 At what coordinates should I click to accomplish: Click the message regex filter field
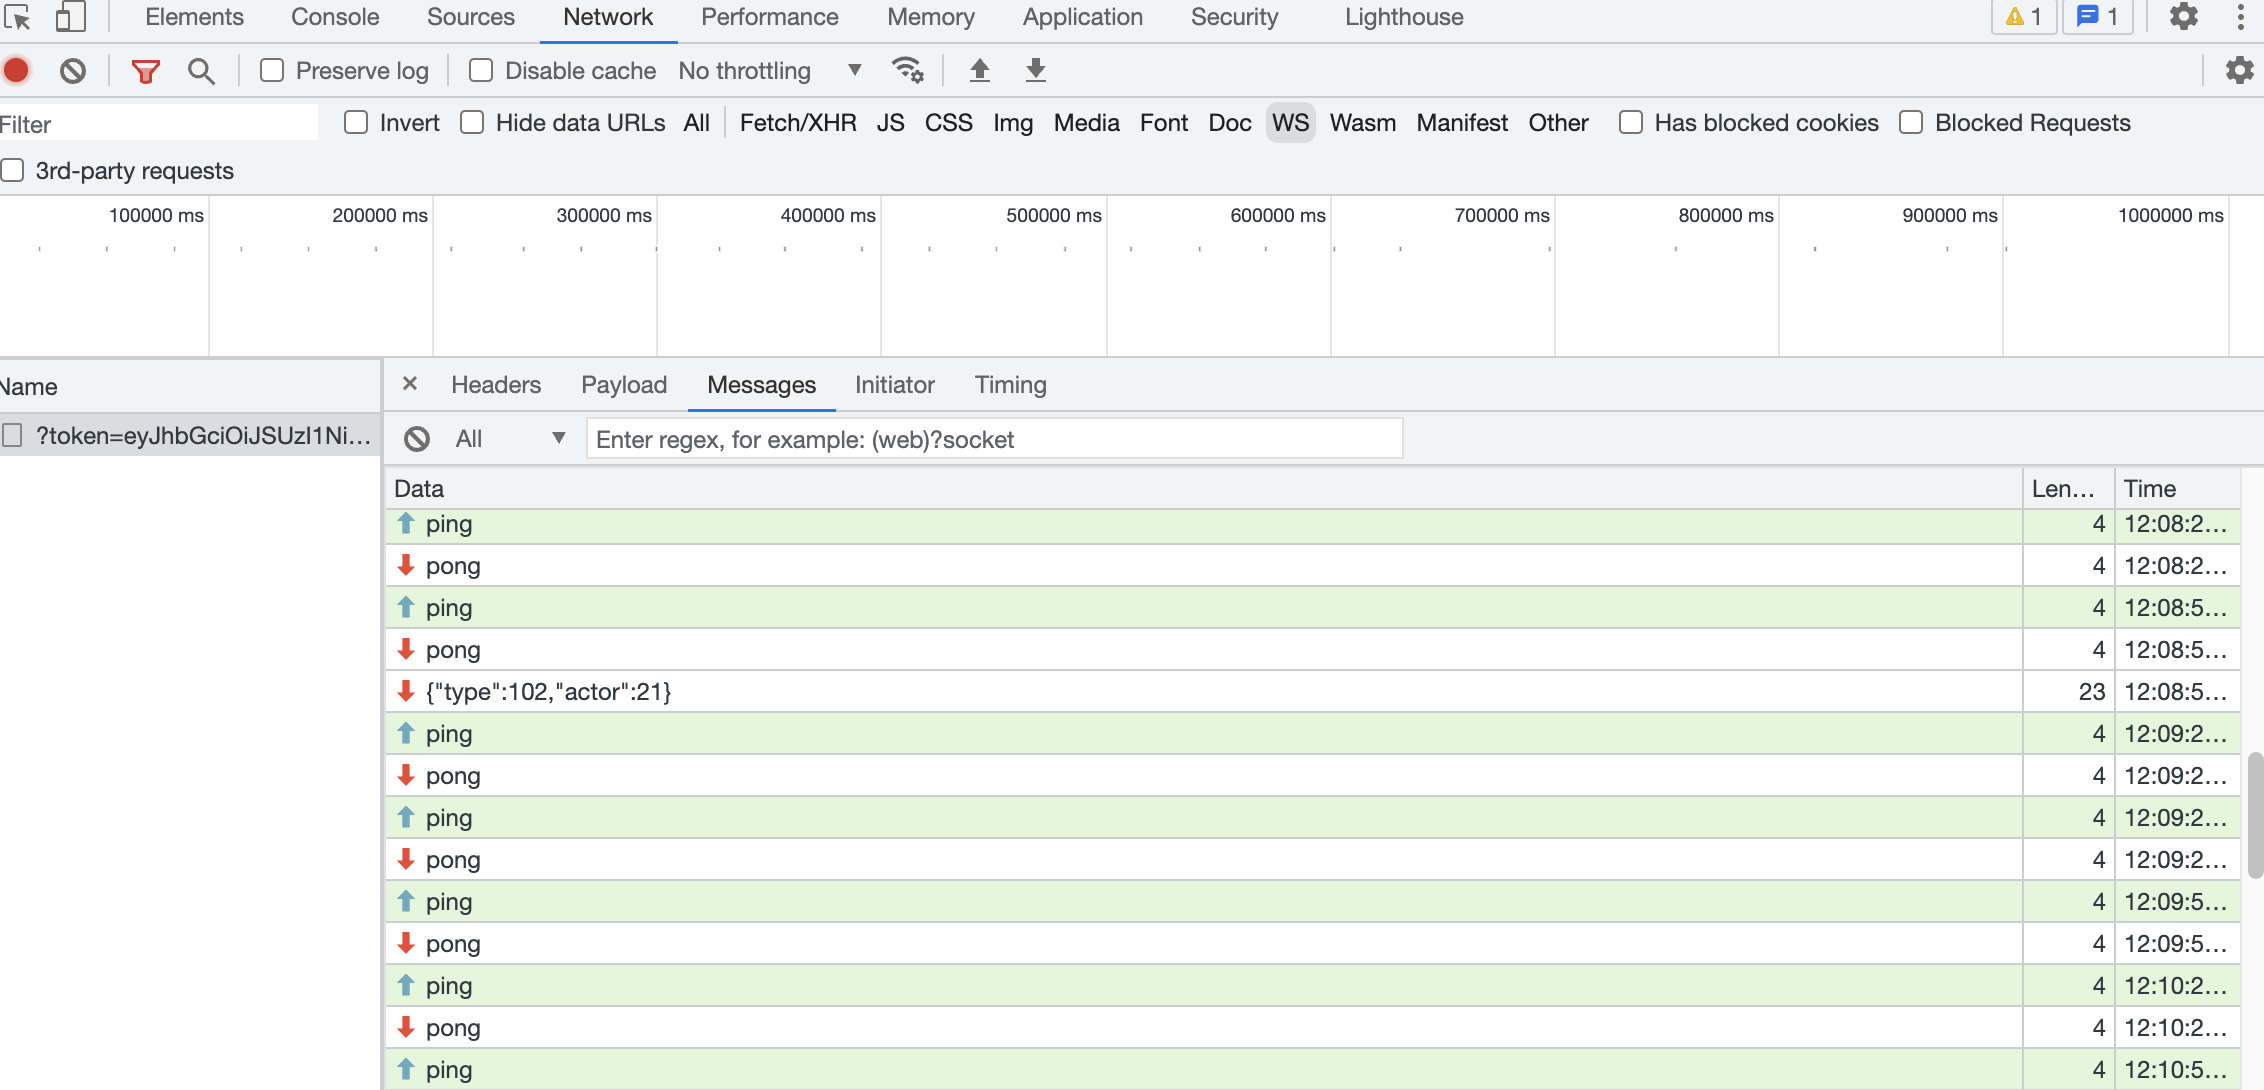(x=994, y=439)
